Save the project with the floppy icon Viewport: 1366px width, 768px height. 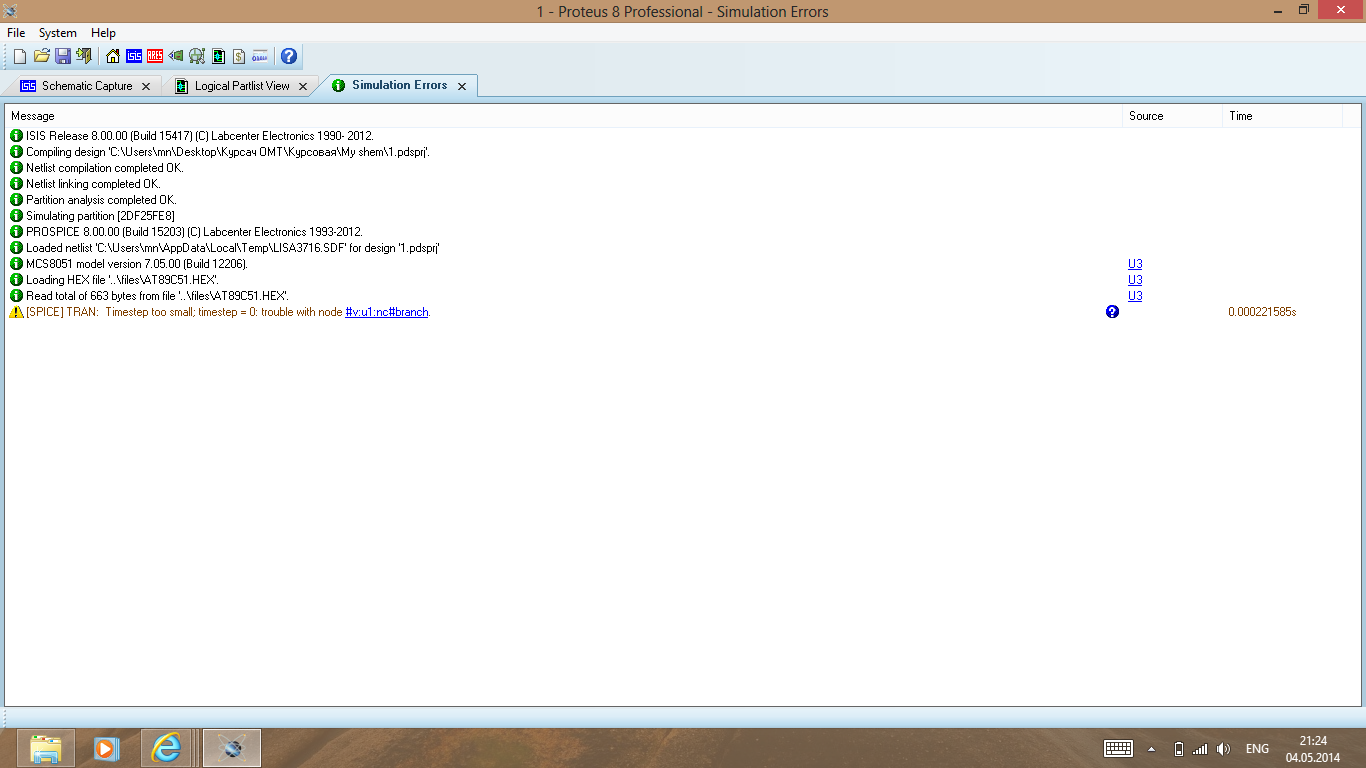(x=63, y=56)
